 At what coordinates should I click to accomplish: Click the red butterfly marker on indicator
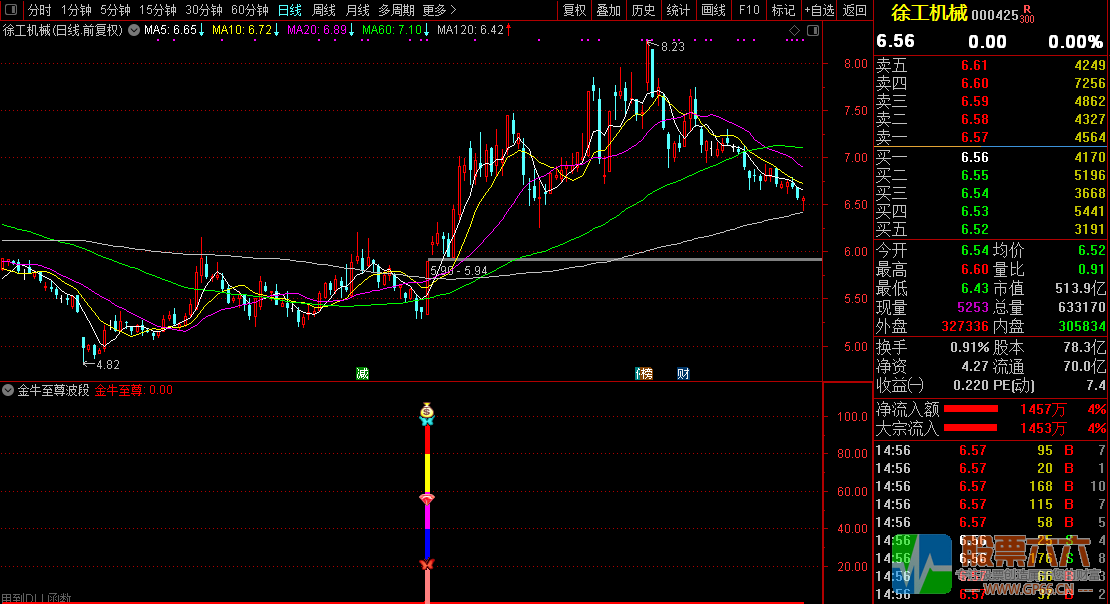tap(427, 565)
